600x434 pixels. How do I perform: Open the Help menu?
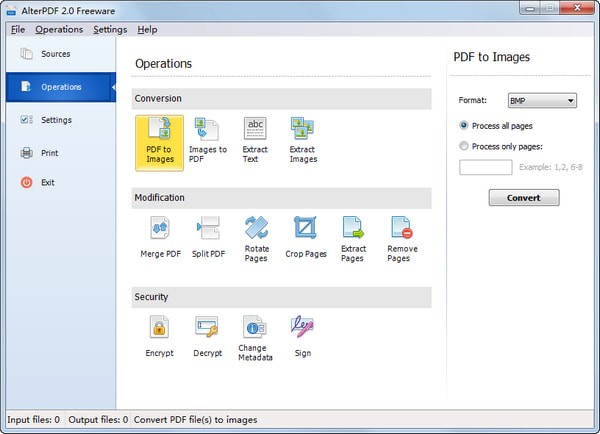coord(147,30)
